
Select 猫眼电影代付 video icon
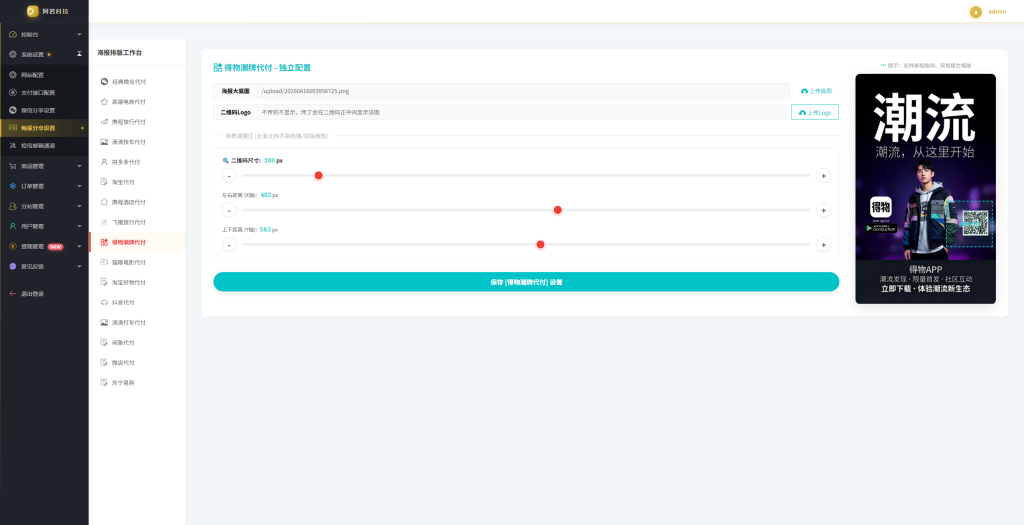coord(104,262)
